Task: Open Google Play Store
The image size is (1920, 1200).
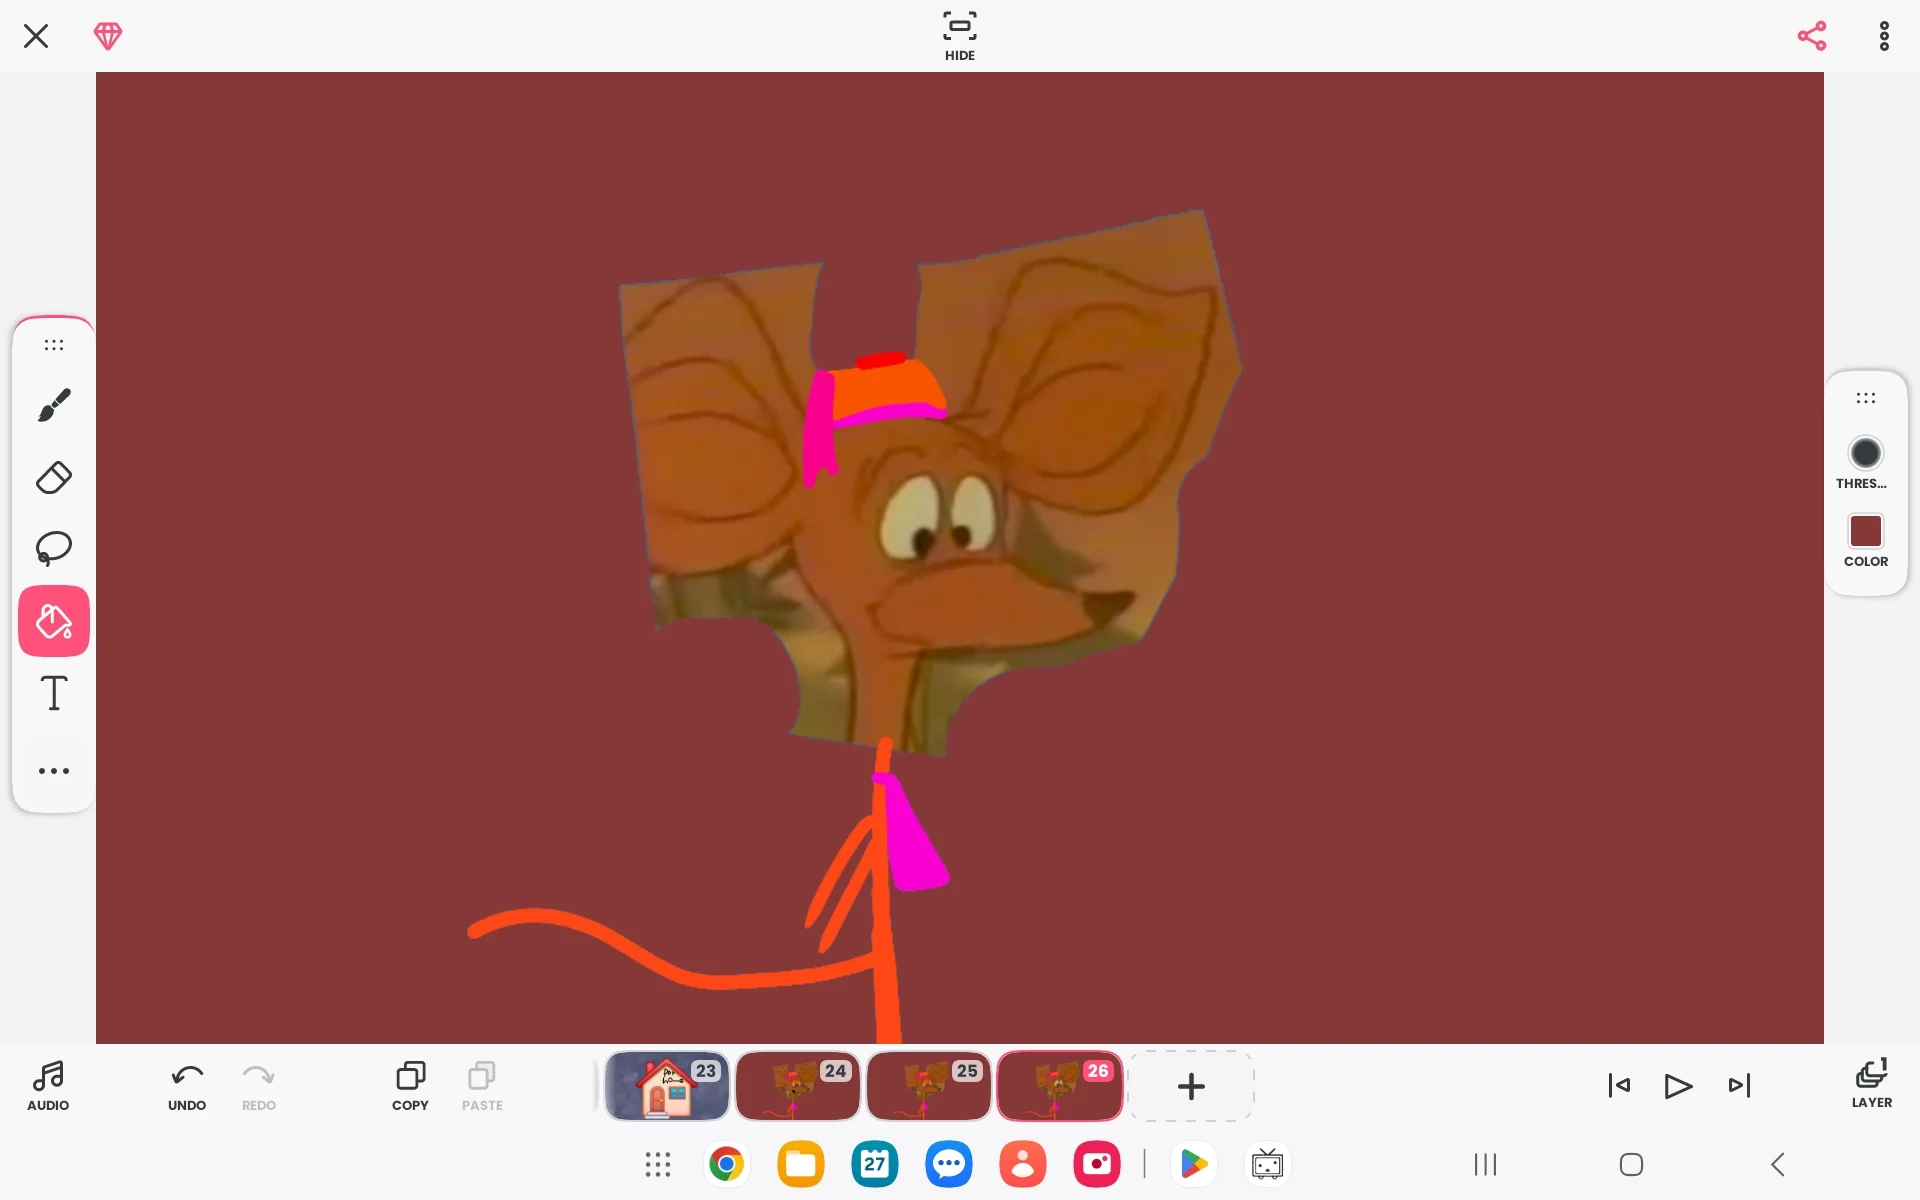Action: pyautogui.click(x=1194, y=1164)
